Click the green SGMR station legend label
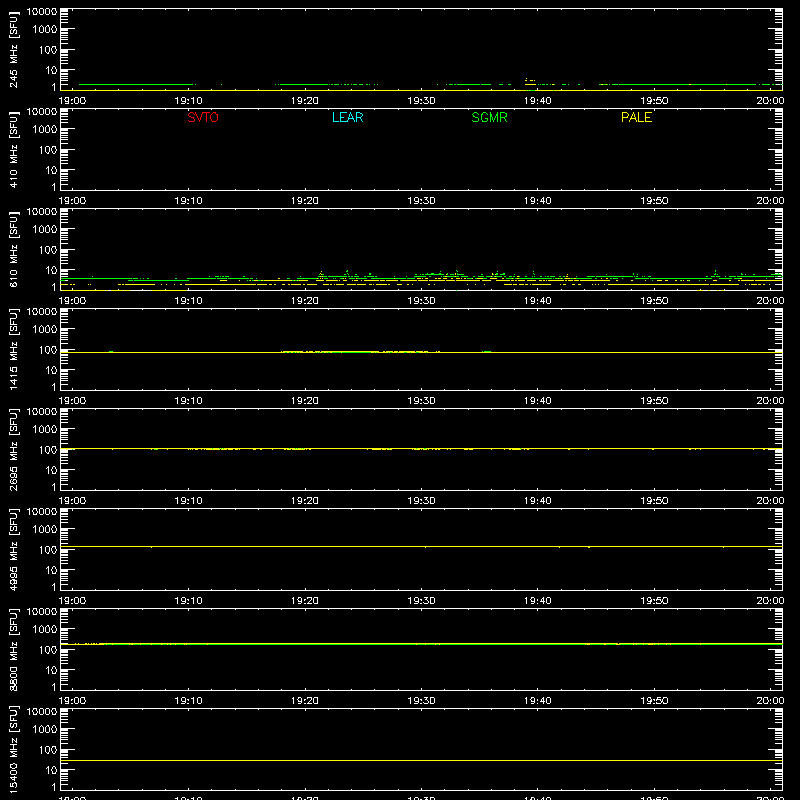 tap(489, 117)
